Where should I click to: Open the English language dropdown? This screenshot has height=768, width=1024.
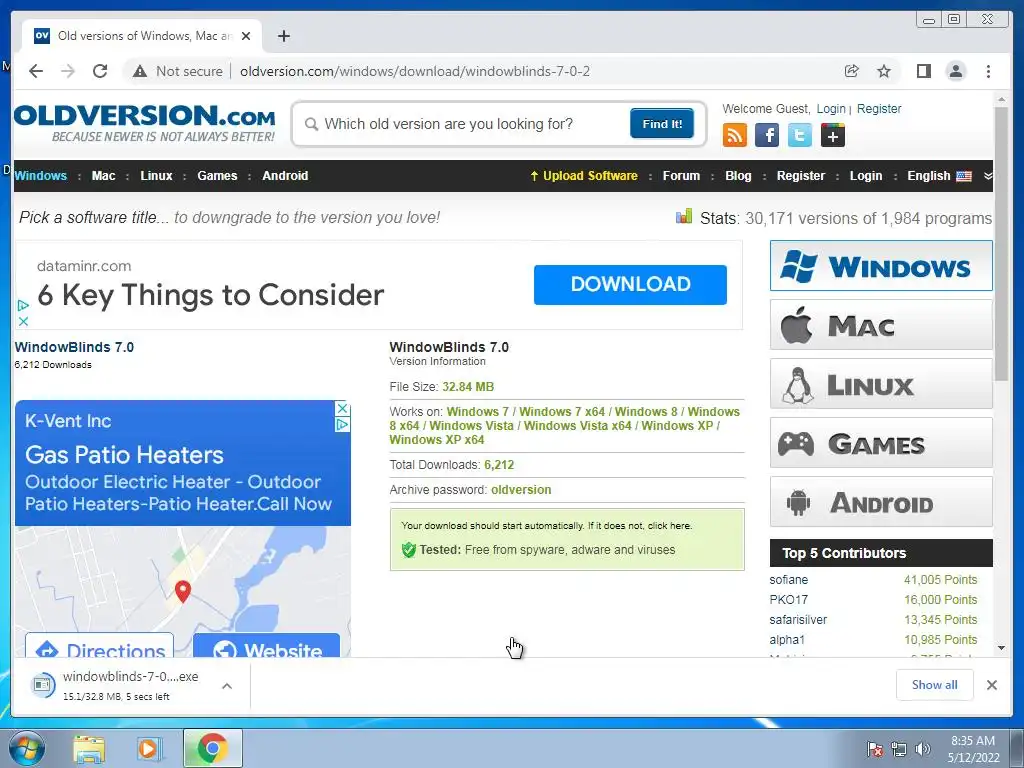point(939,176)
